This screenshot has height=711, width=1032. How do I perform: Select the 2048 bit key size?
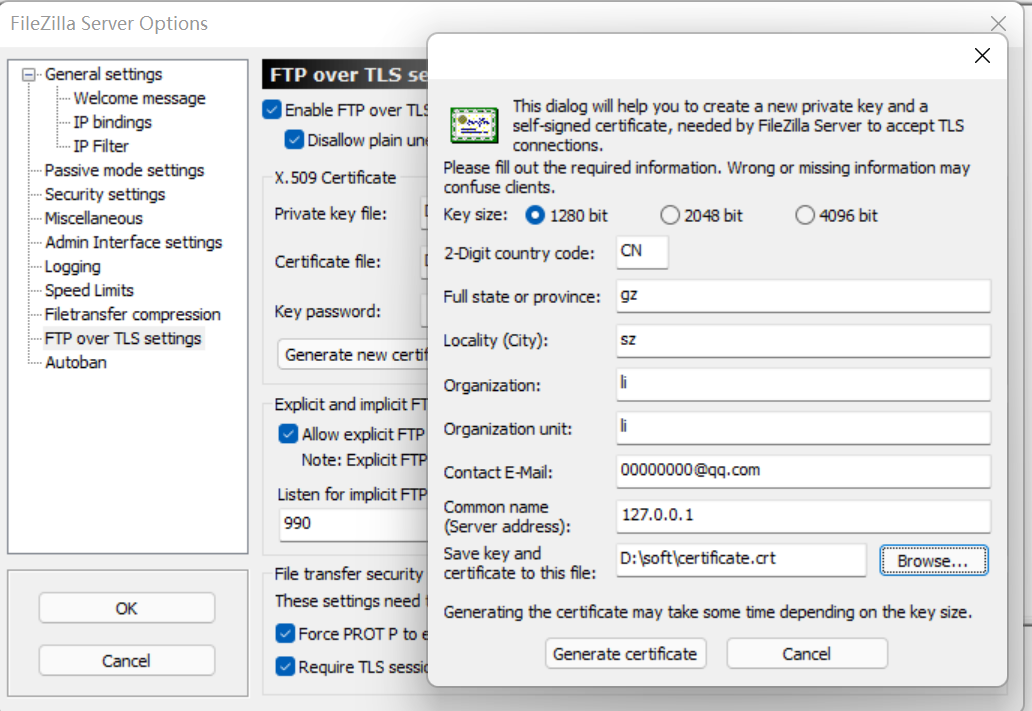[670, 215]
